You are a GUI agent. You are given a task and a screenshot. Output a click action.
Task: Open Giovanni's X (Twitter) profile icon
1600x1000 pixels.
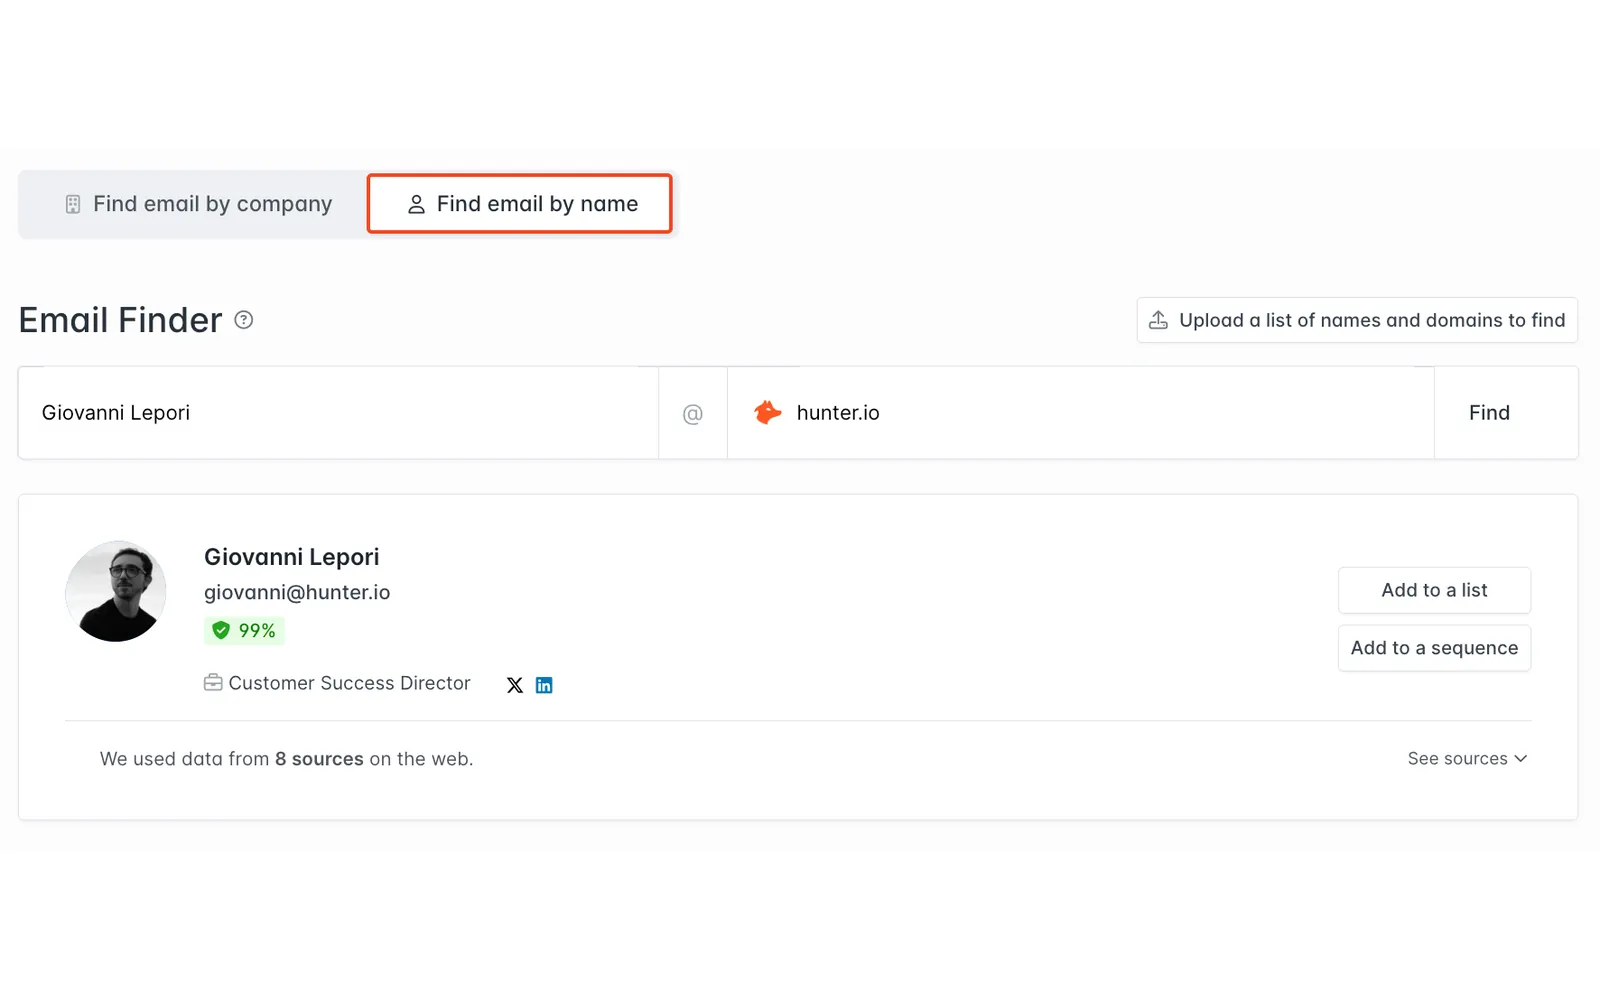[x=515, y=685]
